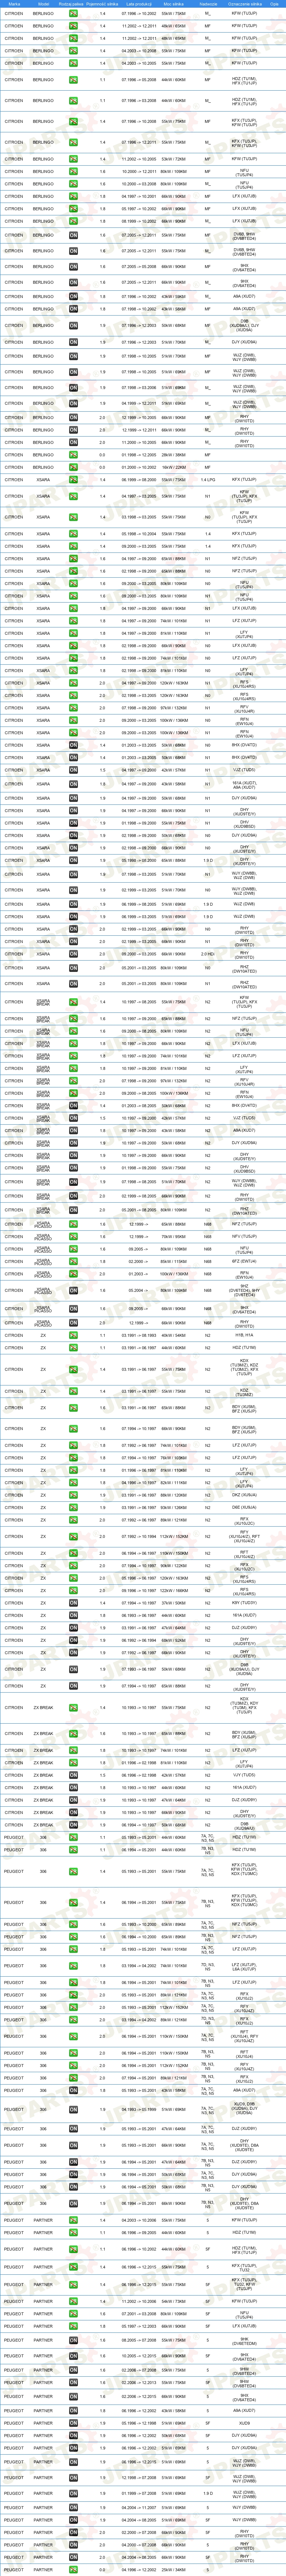Select the '1.4 LPG' Nadwozie cell
286x2576 pixels.
pos(208,480)
